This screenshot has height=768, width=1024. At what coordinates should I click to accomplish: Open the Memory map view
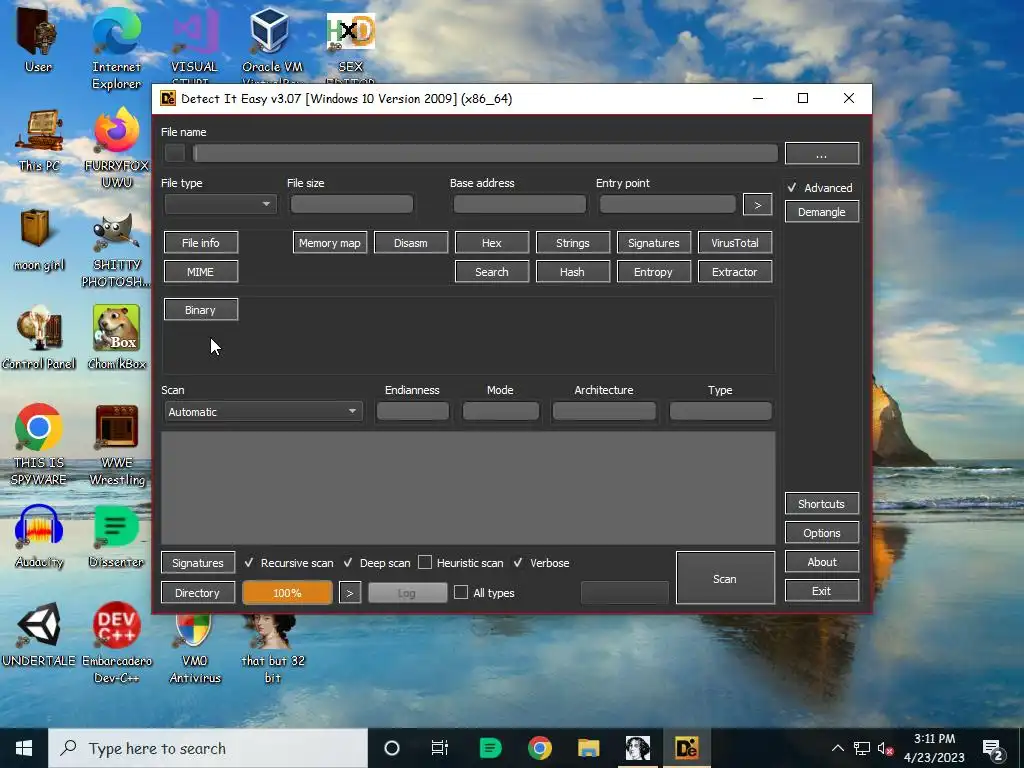(330, 243)
